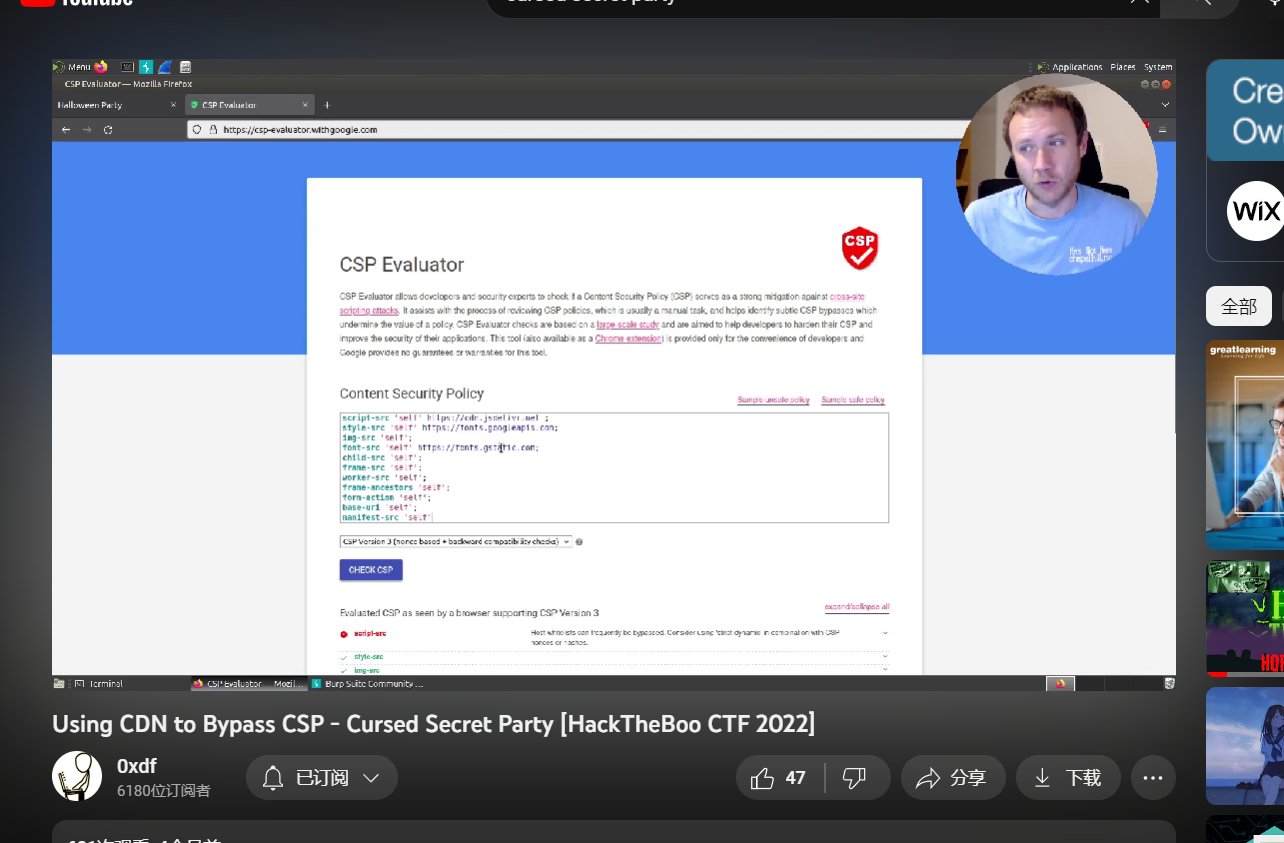Open a new Firefox tab with plus

pyautogui.click(x=326, y=105)
